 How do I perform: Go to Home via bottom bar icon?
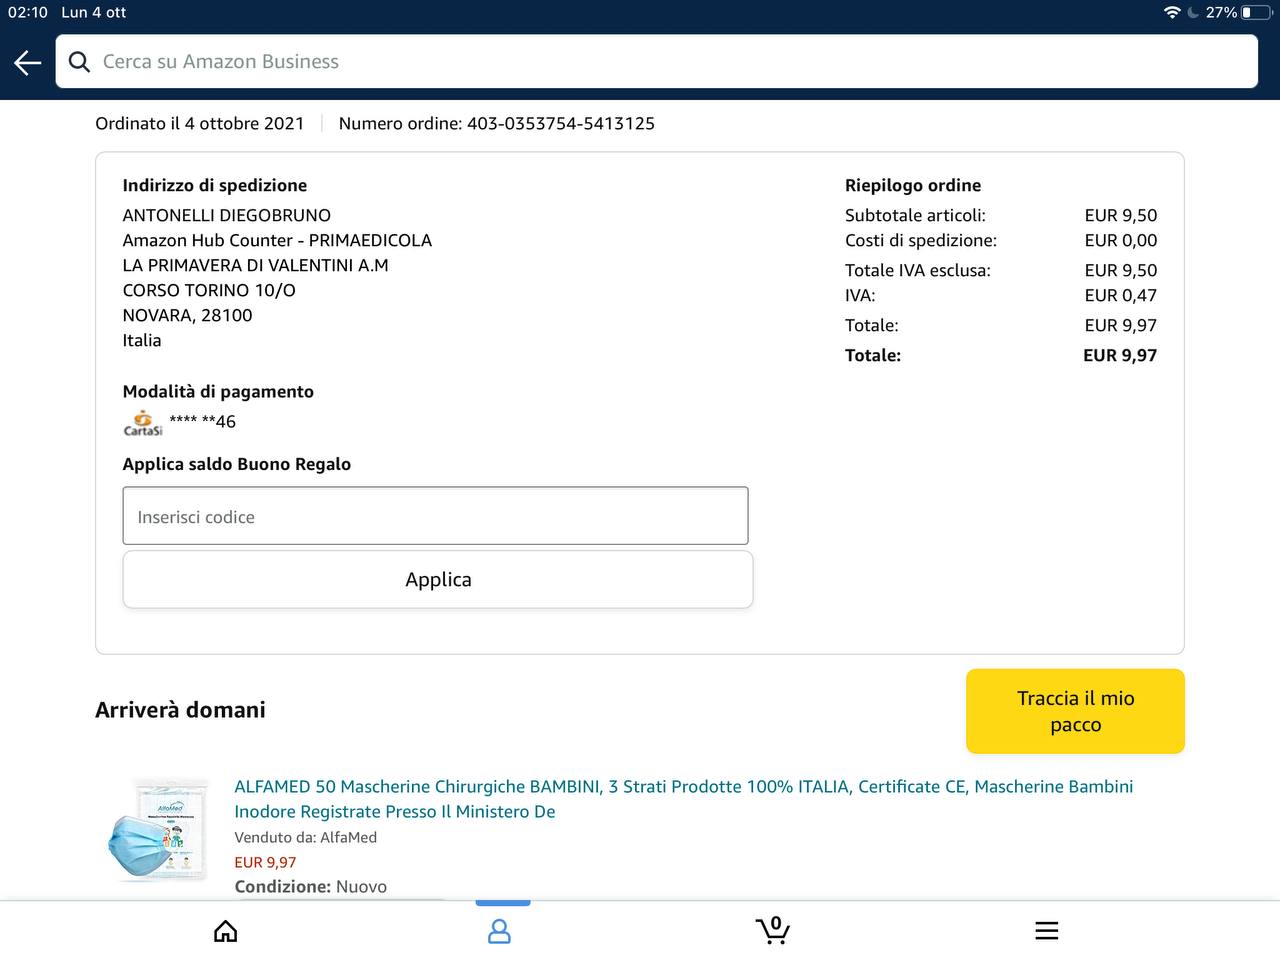(226, 931)
